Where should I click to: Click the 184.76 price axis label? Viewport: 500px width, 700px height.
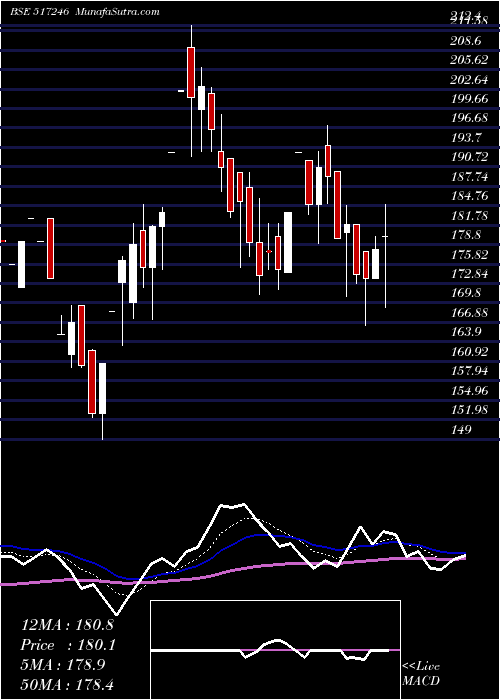click(470, 196)
